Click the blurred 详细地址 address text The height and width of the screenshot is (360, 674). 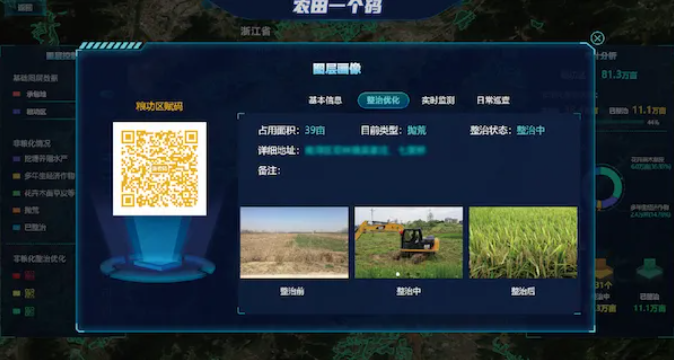pos(365,151)
